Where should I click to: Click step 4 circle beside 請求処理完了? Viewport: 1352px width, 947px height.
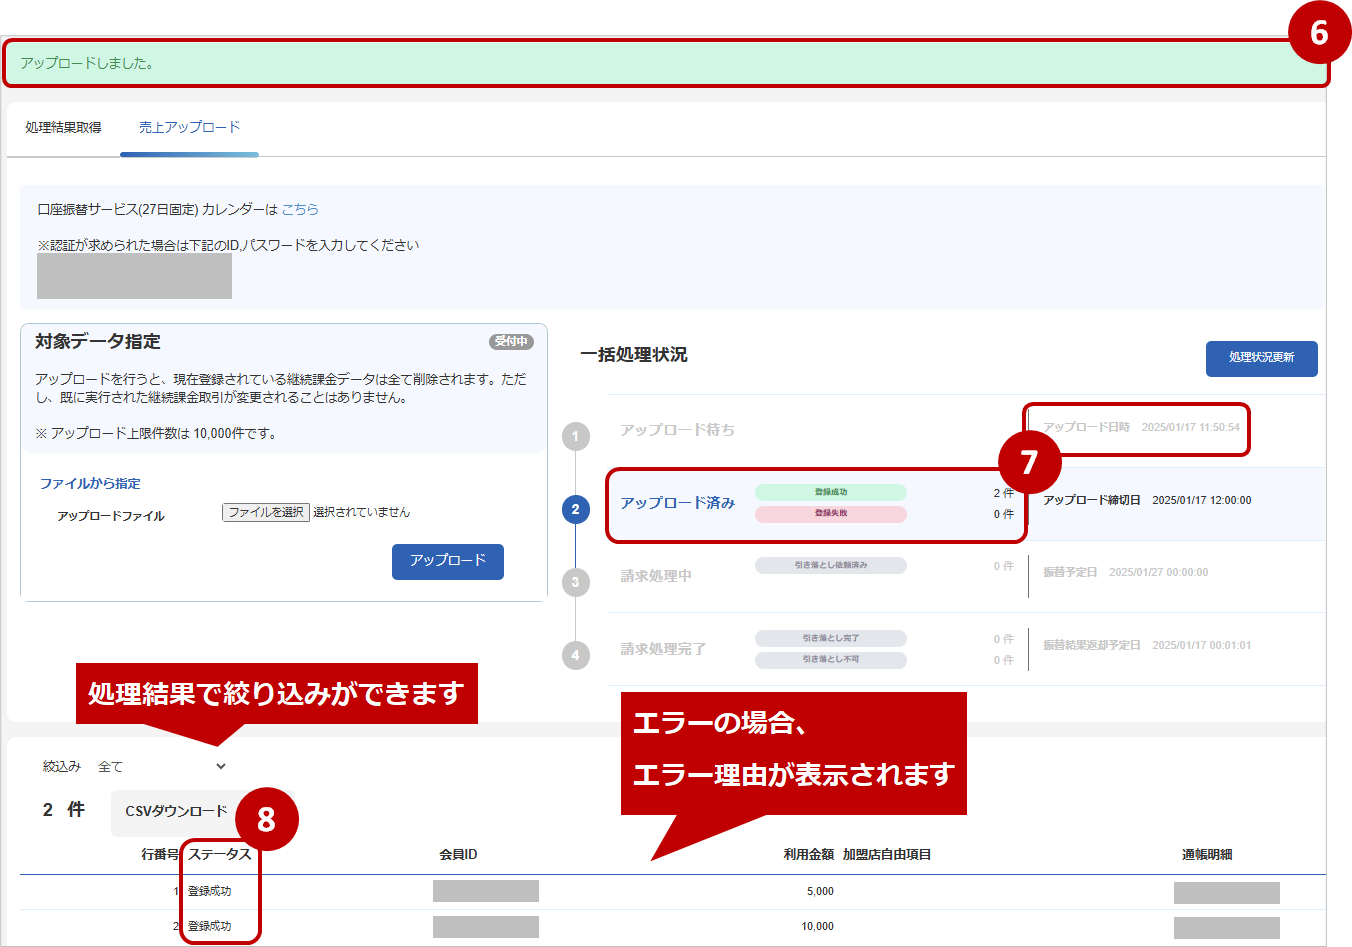pyautogui.click(x=575, y=655)
